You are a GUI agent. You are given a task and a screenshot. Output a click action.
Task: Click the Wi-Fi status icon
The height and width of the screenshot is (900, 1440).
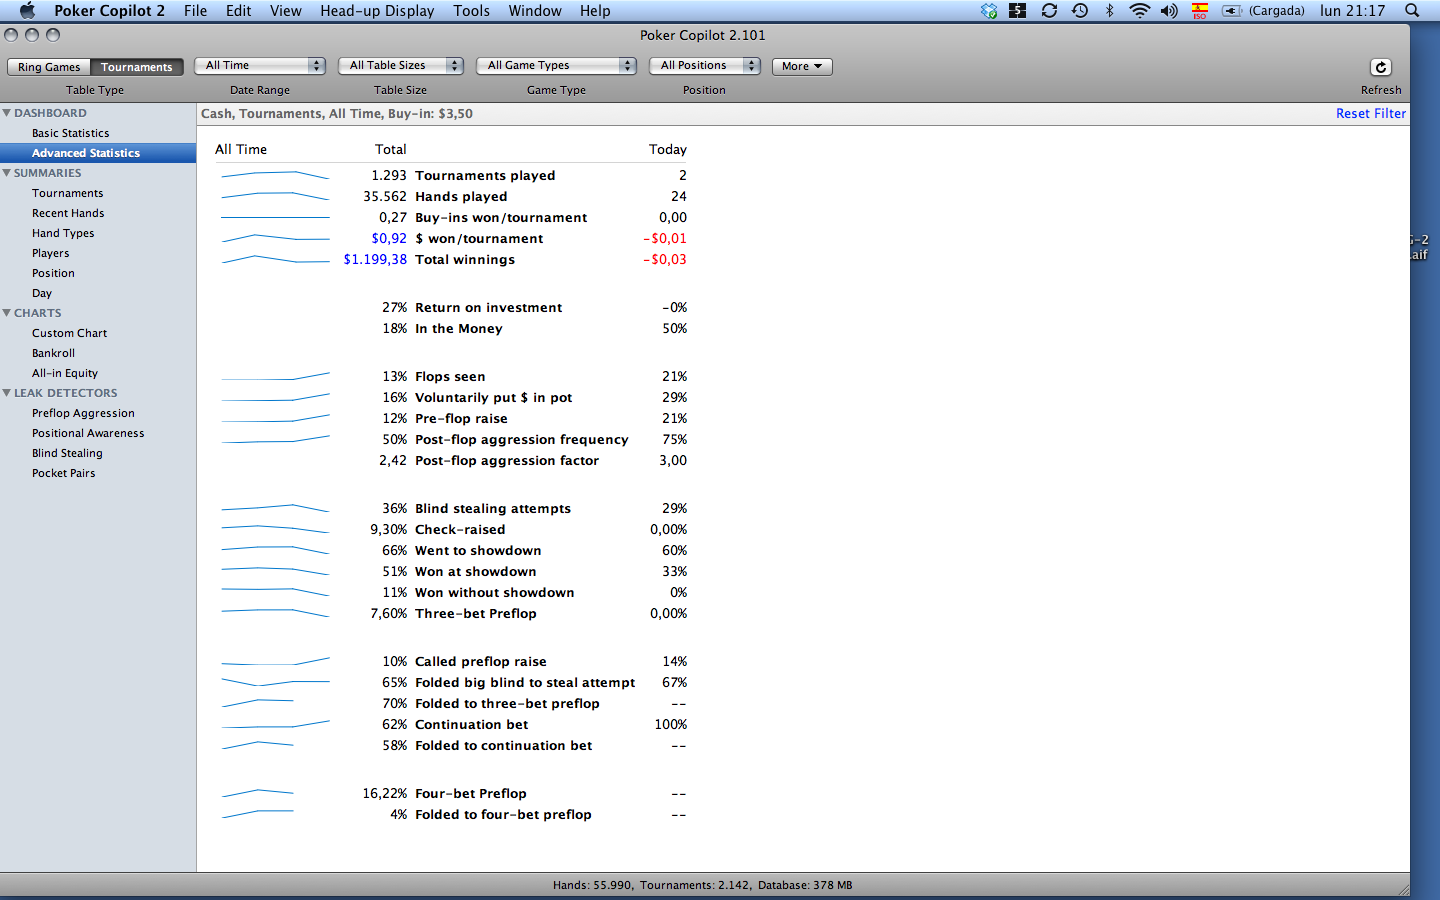click(x=1139, y=10)
